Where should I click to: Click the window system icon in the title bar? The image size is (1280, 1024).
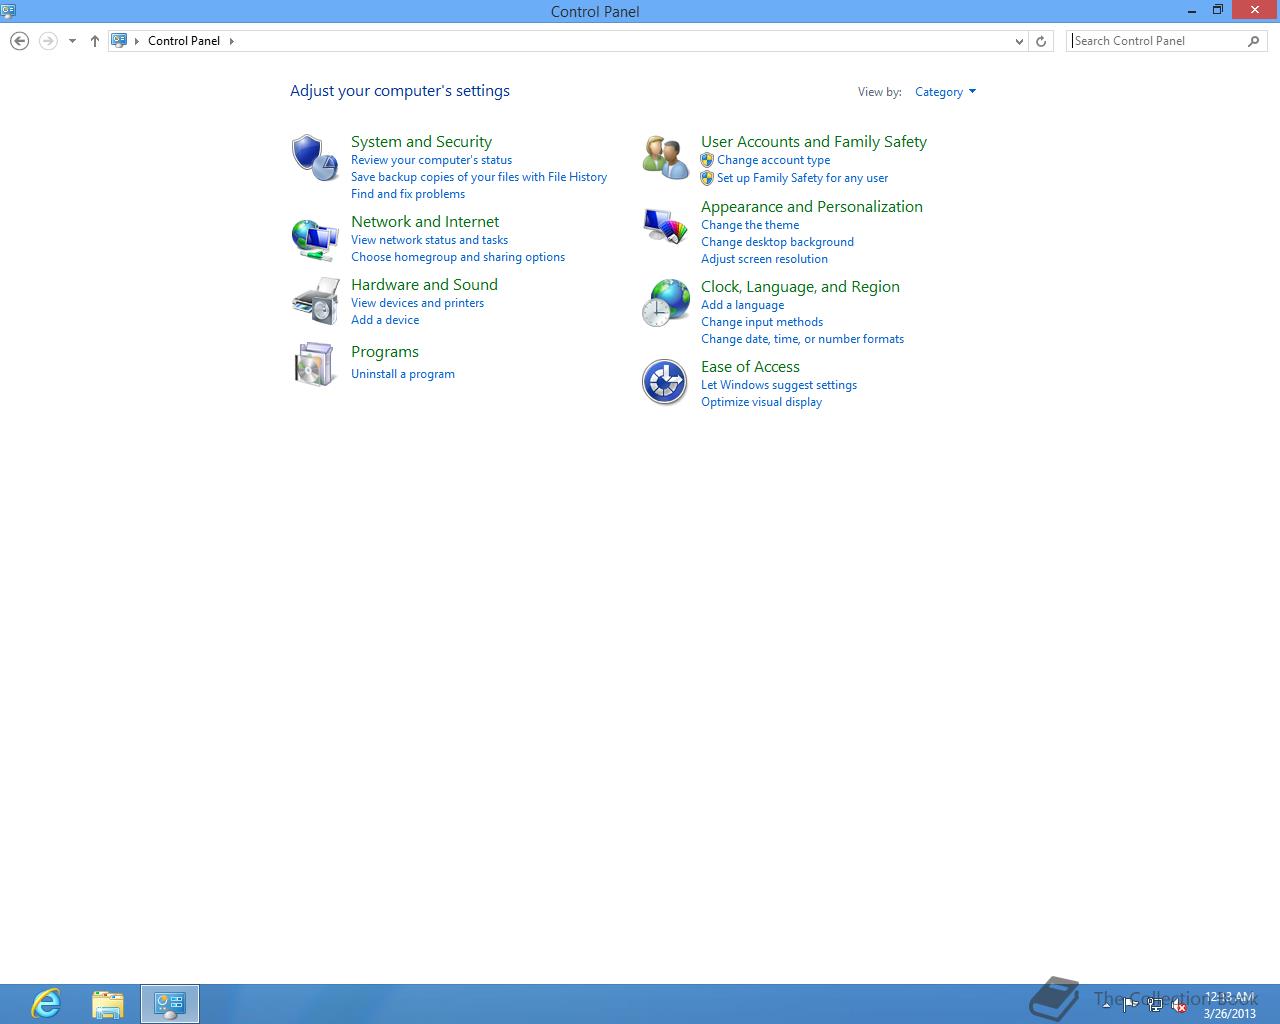[x=8, y=11]
